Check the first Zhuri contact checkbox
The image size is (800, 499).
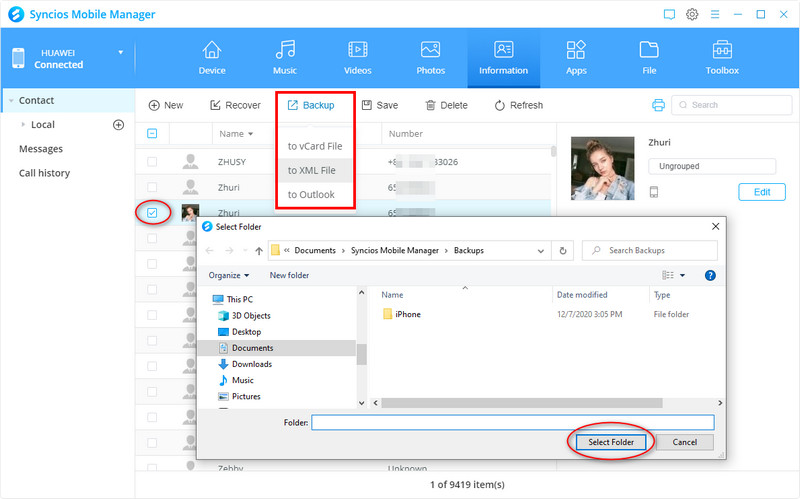click(x=152, y=187)
